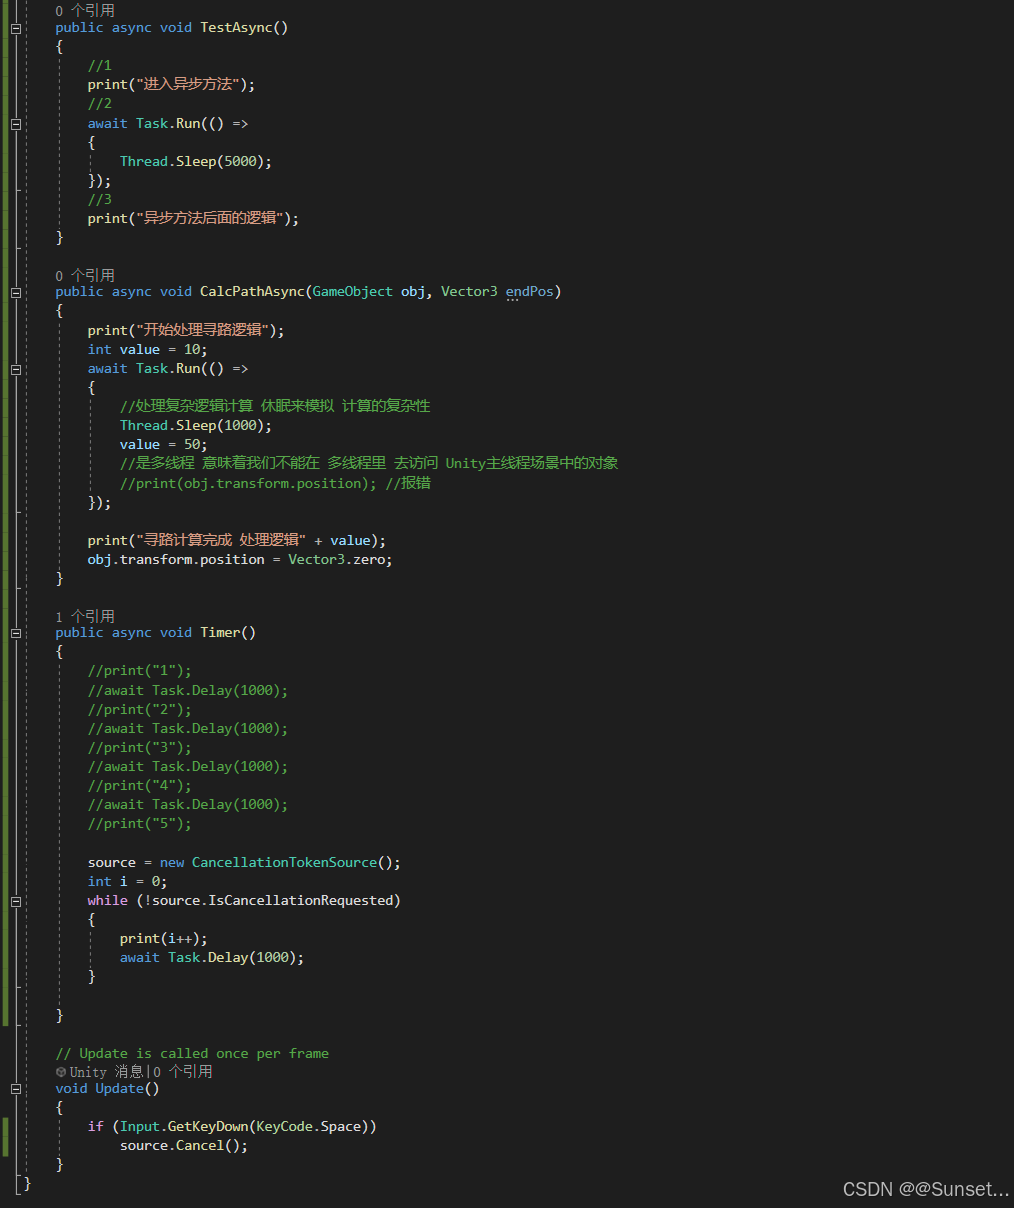Click the 'value = 50;' assignment
This screenshot has width=1014, height=1208.
pos(164,445)
